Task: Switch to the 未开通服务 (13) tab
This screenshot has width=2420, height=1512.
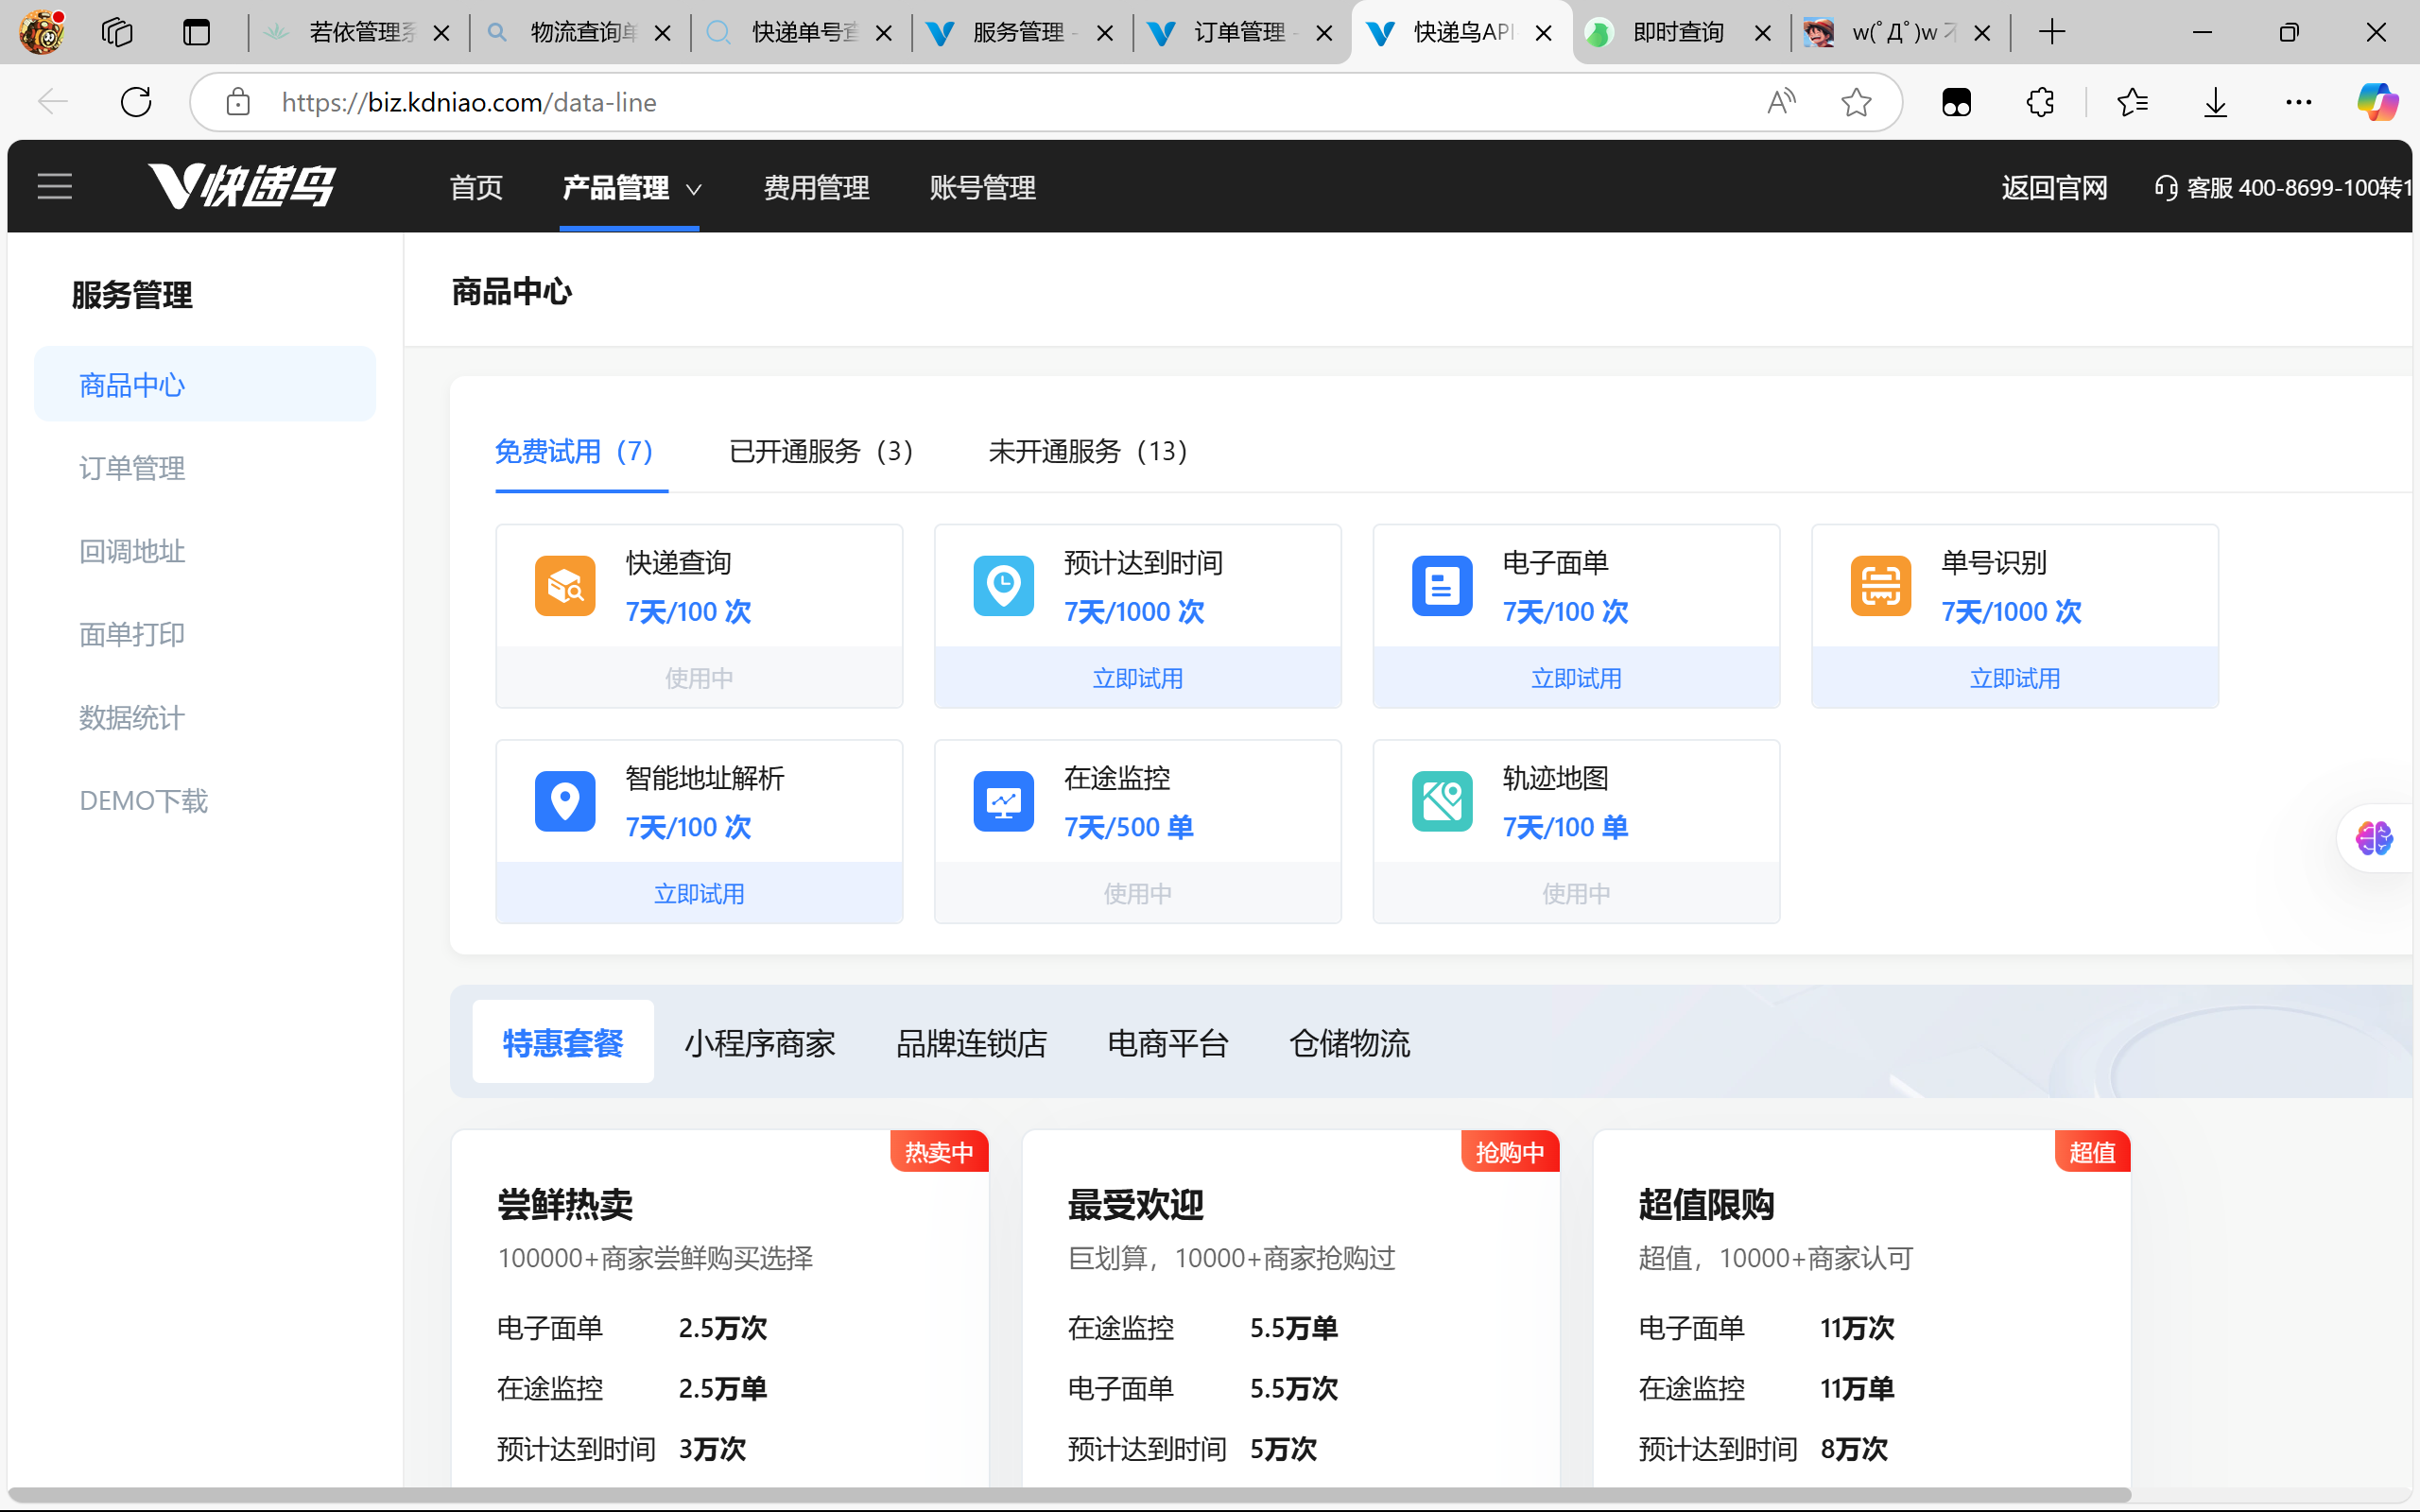Action: [x=1088, y=452]
